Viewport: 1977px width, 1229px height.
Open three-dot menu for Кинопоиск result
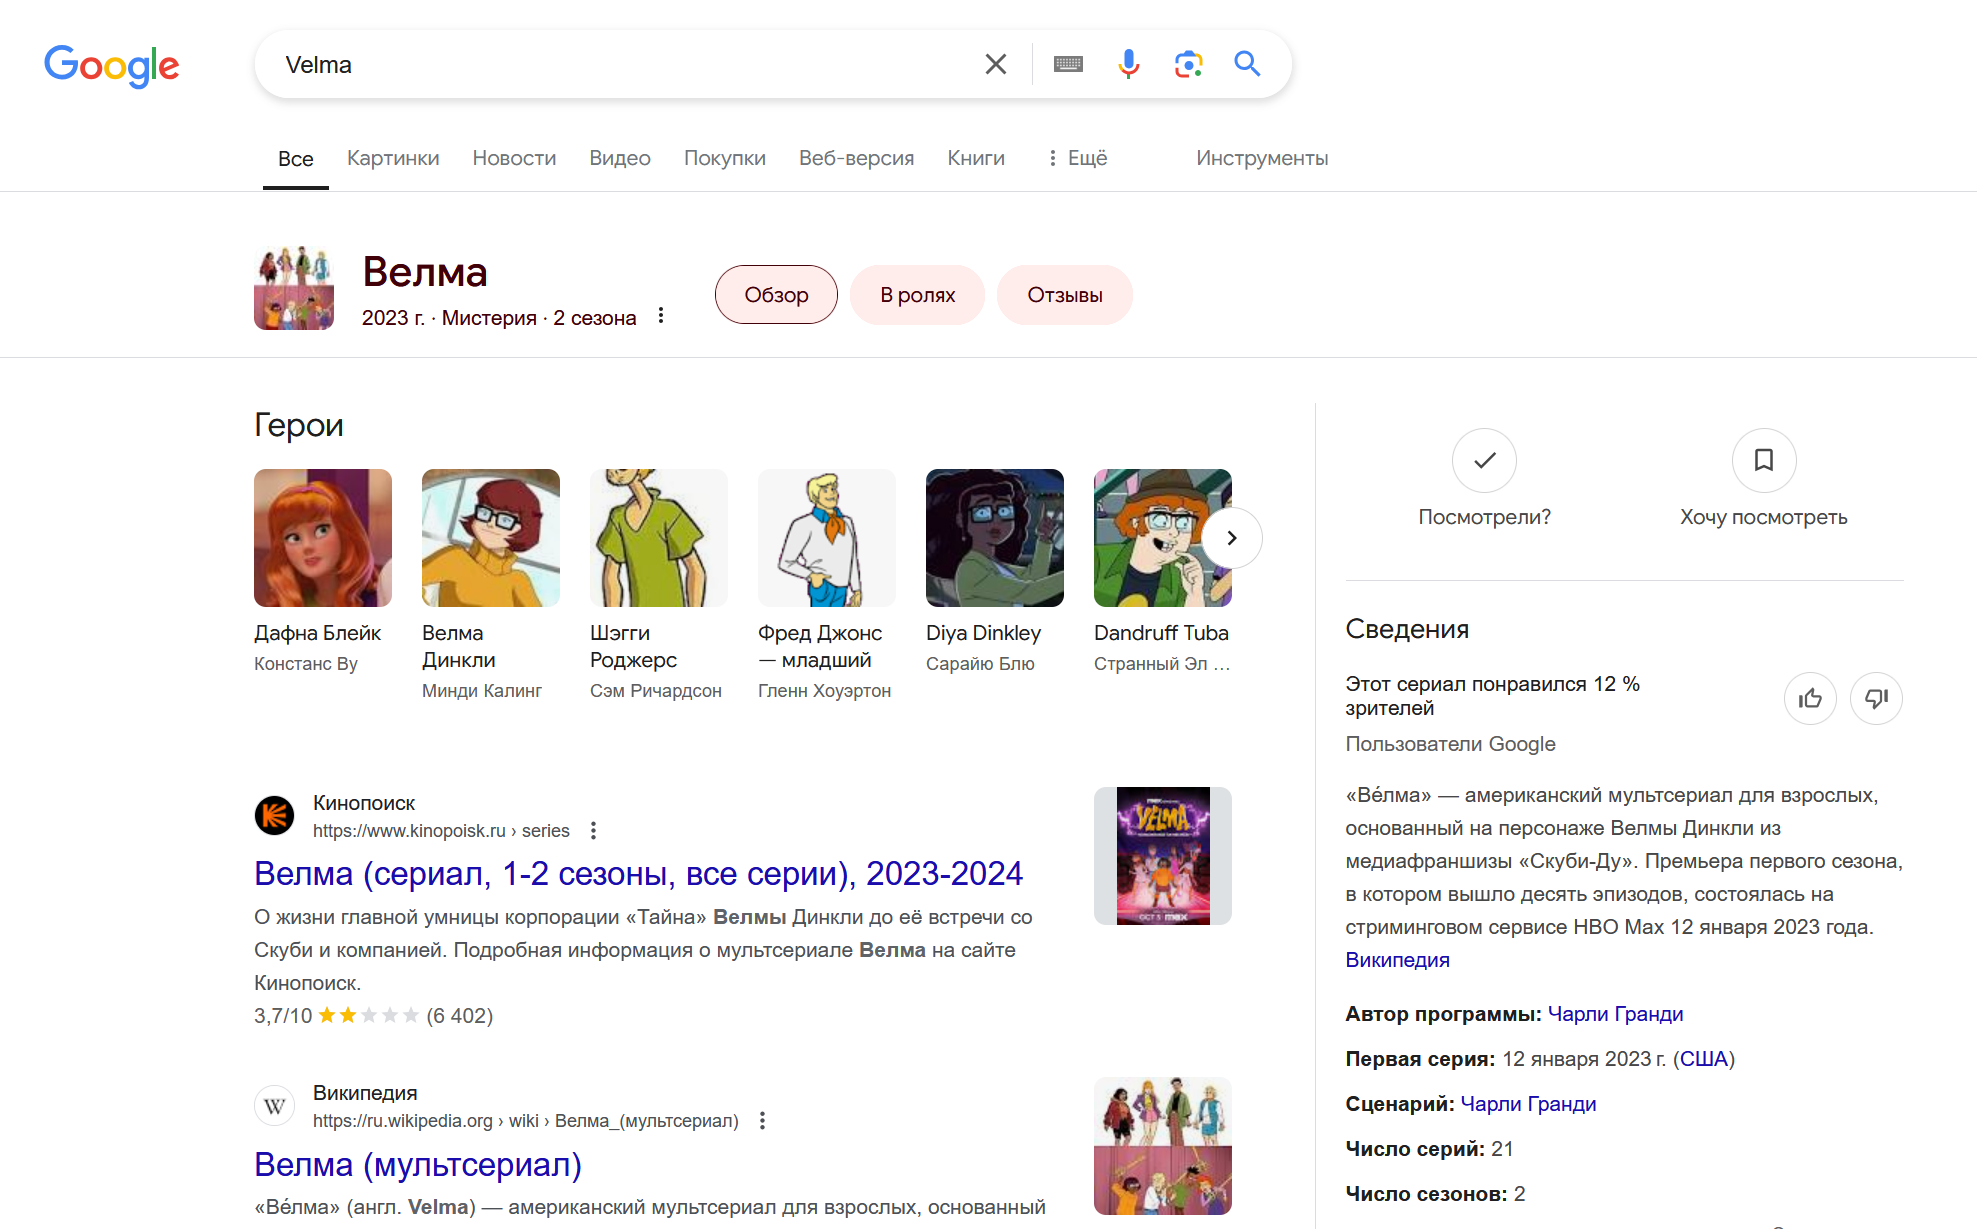pos(593,830)
